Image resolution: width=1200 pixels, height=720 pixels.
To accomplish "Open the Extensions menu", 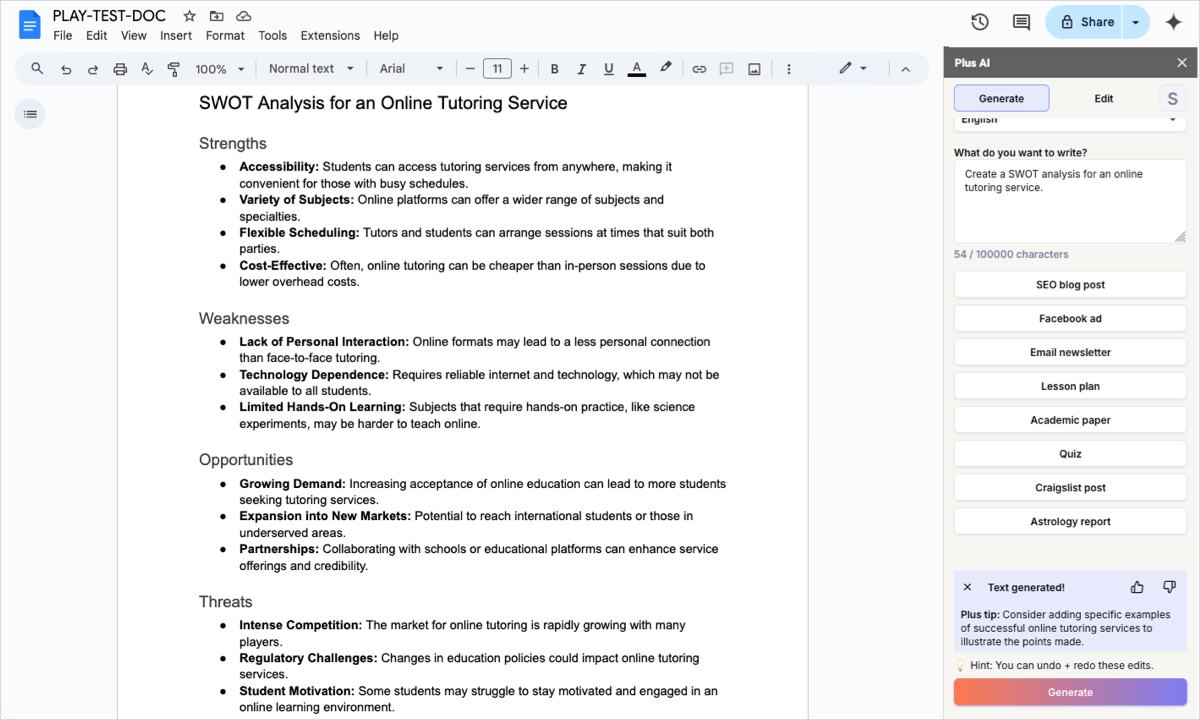I will pos(330,35).
